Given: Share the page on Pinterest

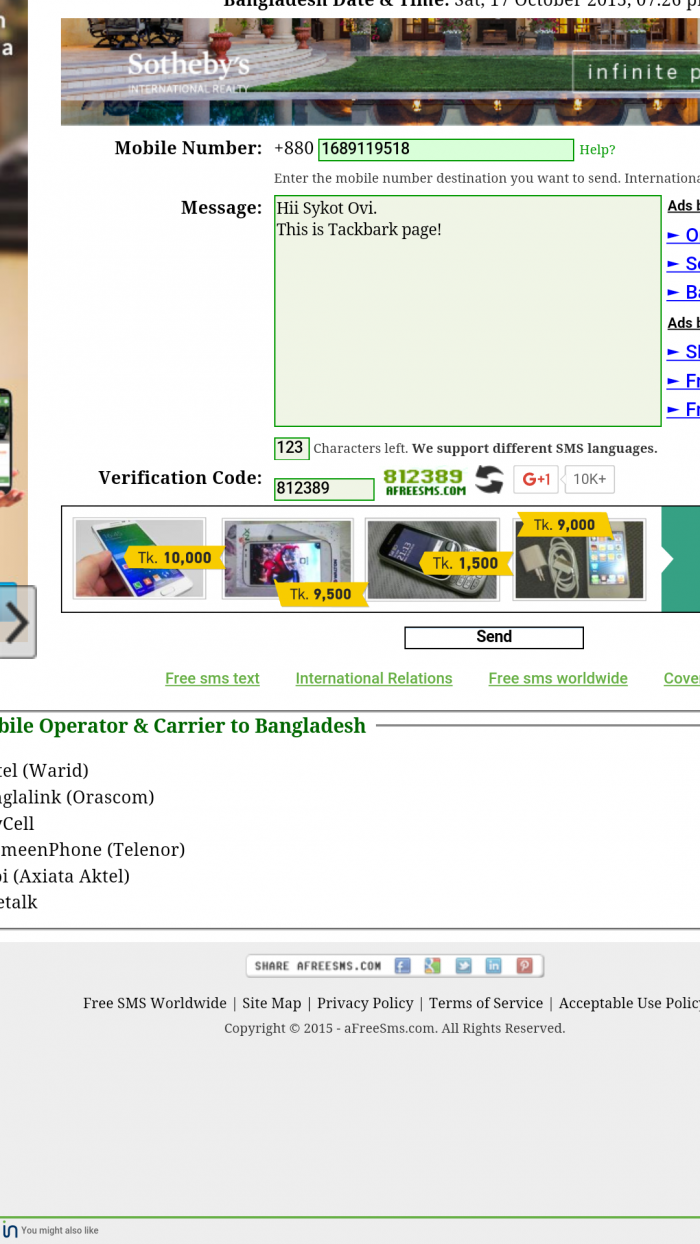Looking at the screenshot, I should 524,966.
